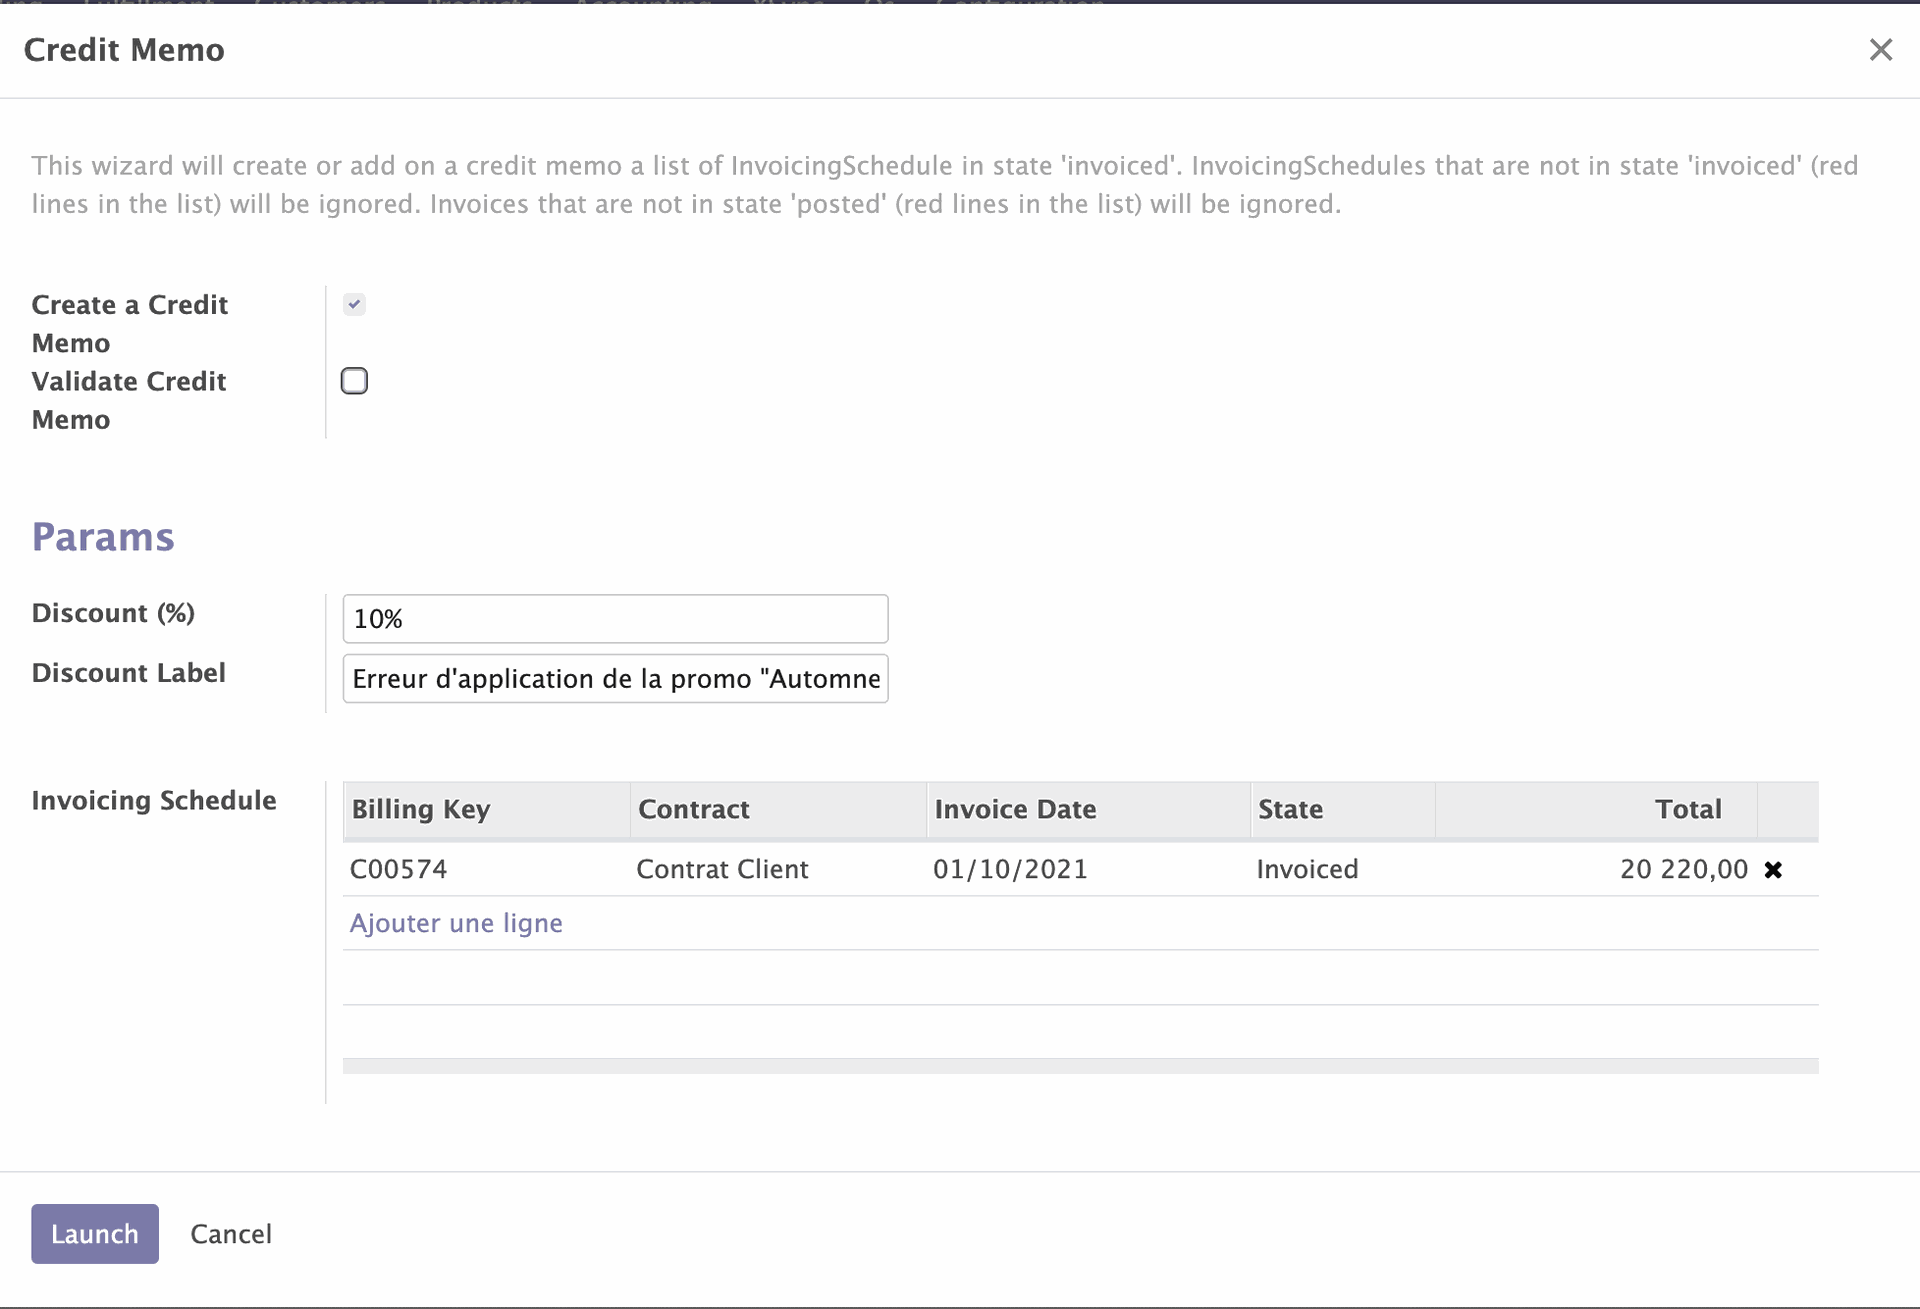This screenshot has width=1920, height=1309.
Task: Click the 20 220,00 total cell
Action: coord(1683,869)
